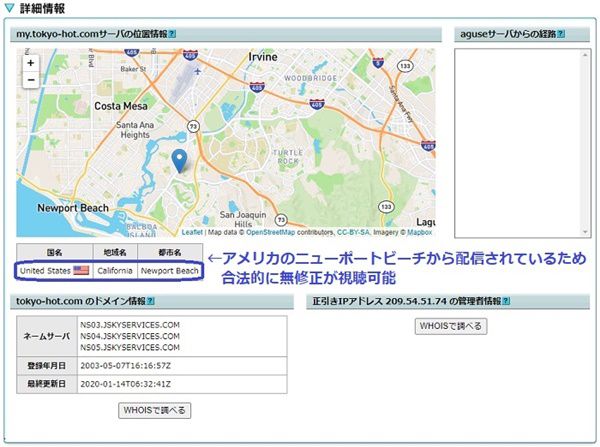Click the airport plane icon on map
Image resolution: width=600 pixels, height=447 pixels.
197,71
